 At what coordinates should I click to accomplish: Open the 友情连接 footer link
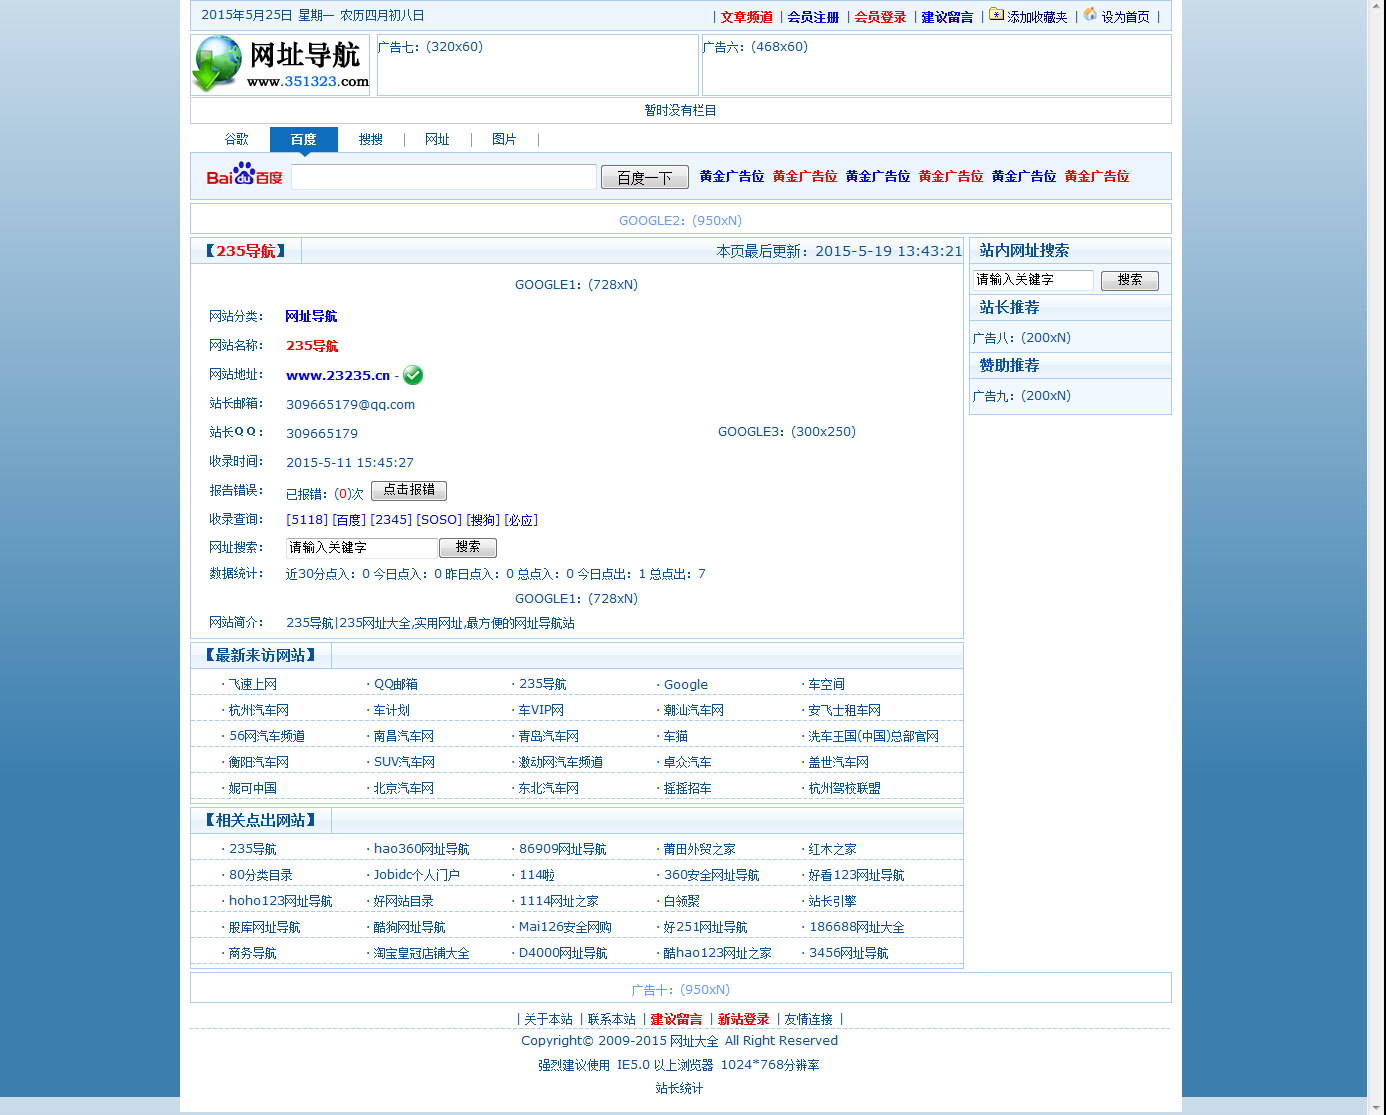[x=808, y=1018]
